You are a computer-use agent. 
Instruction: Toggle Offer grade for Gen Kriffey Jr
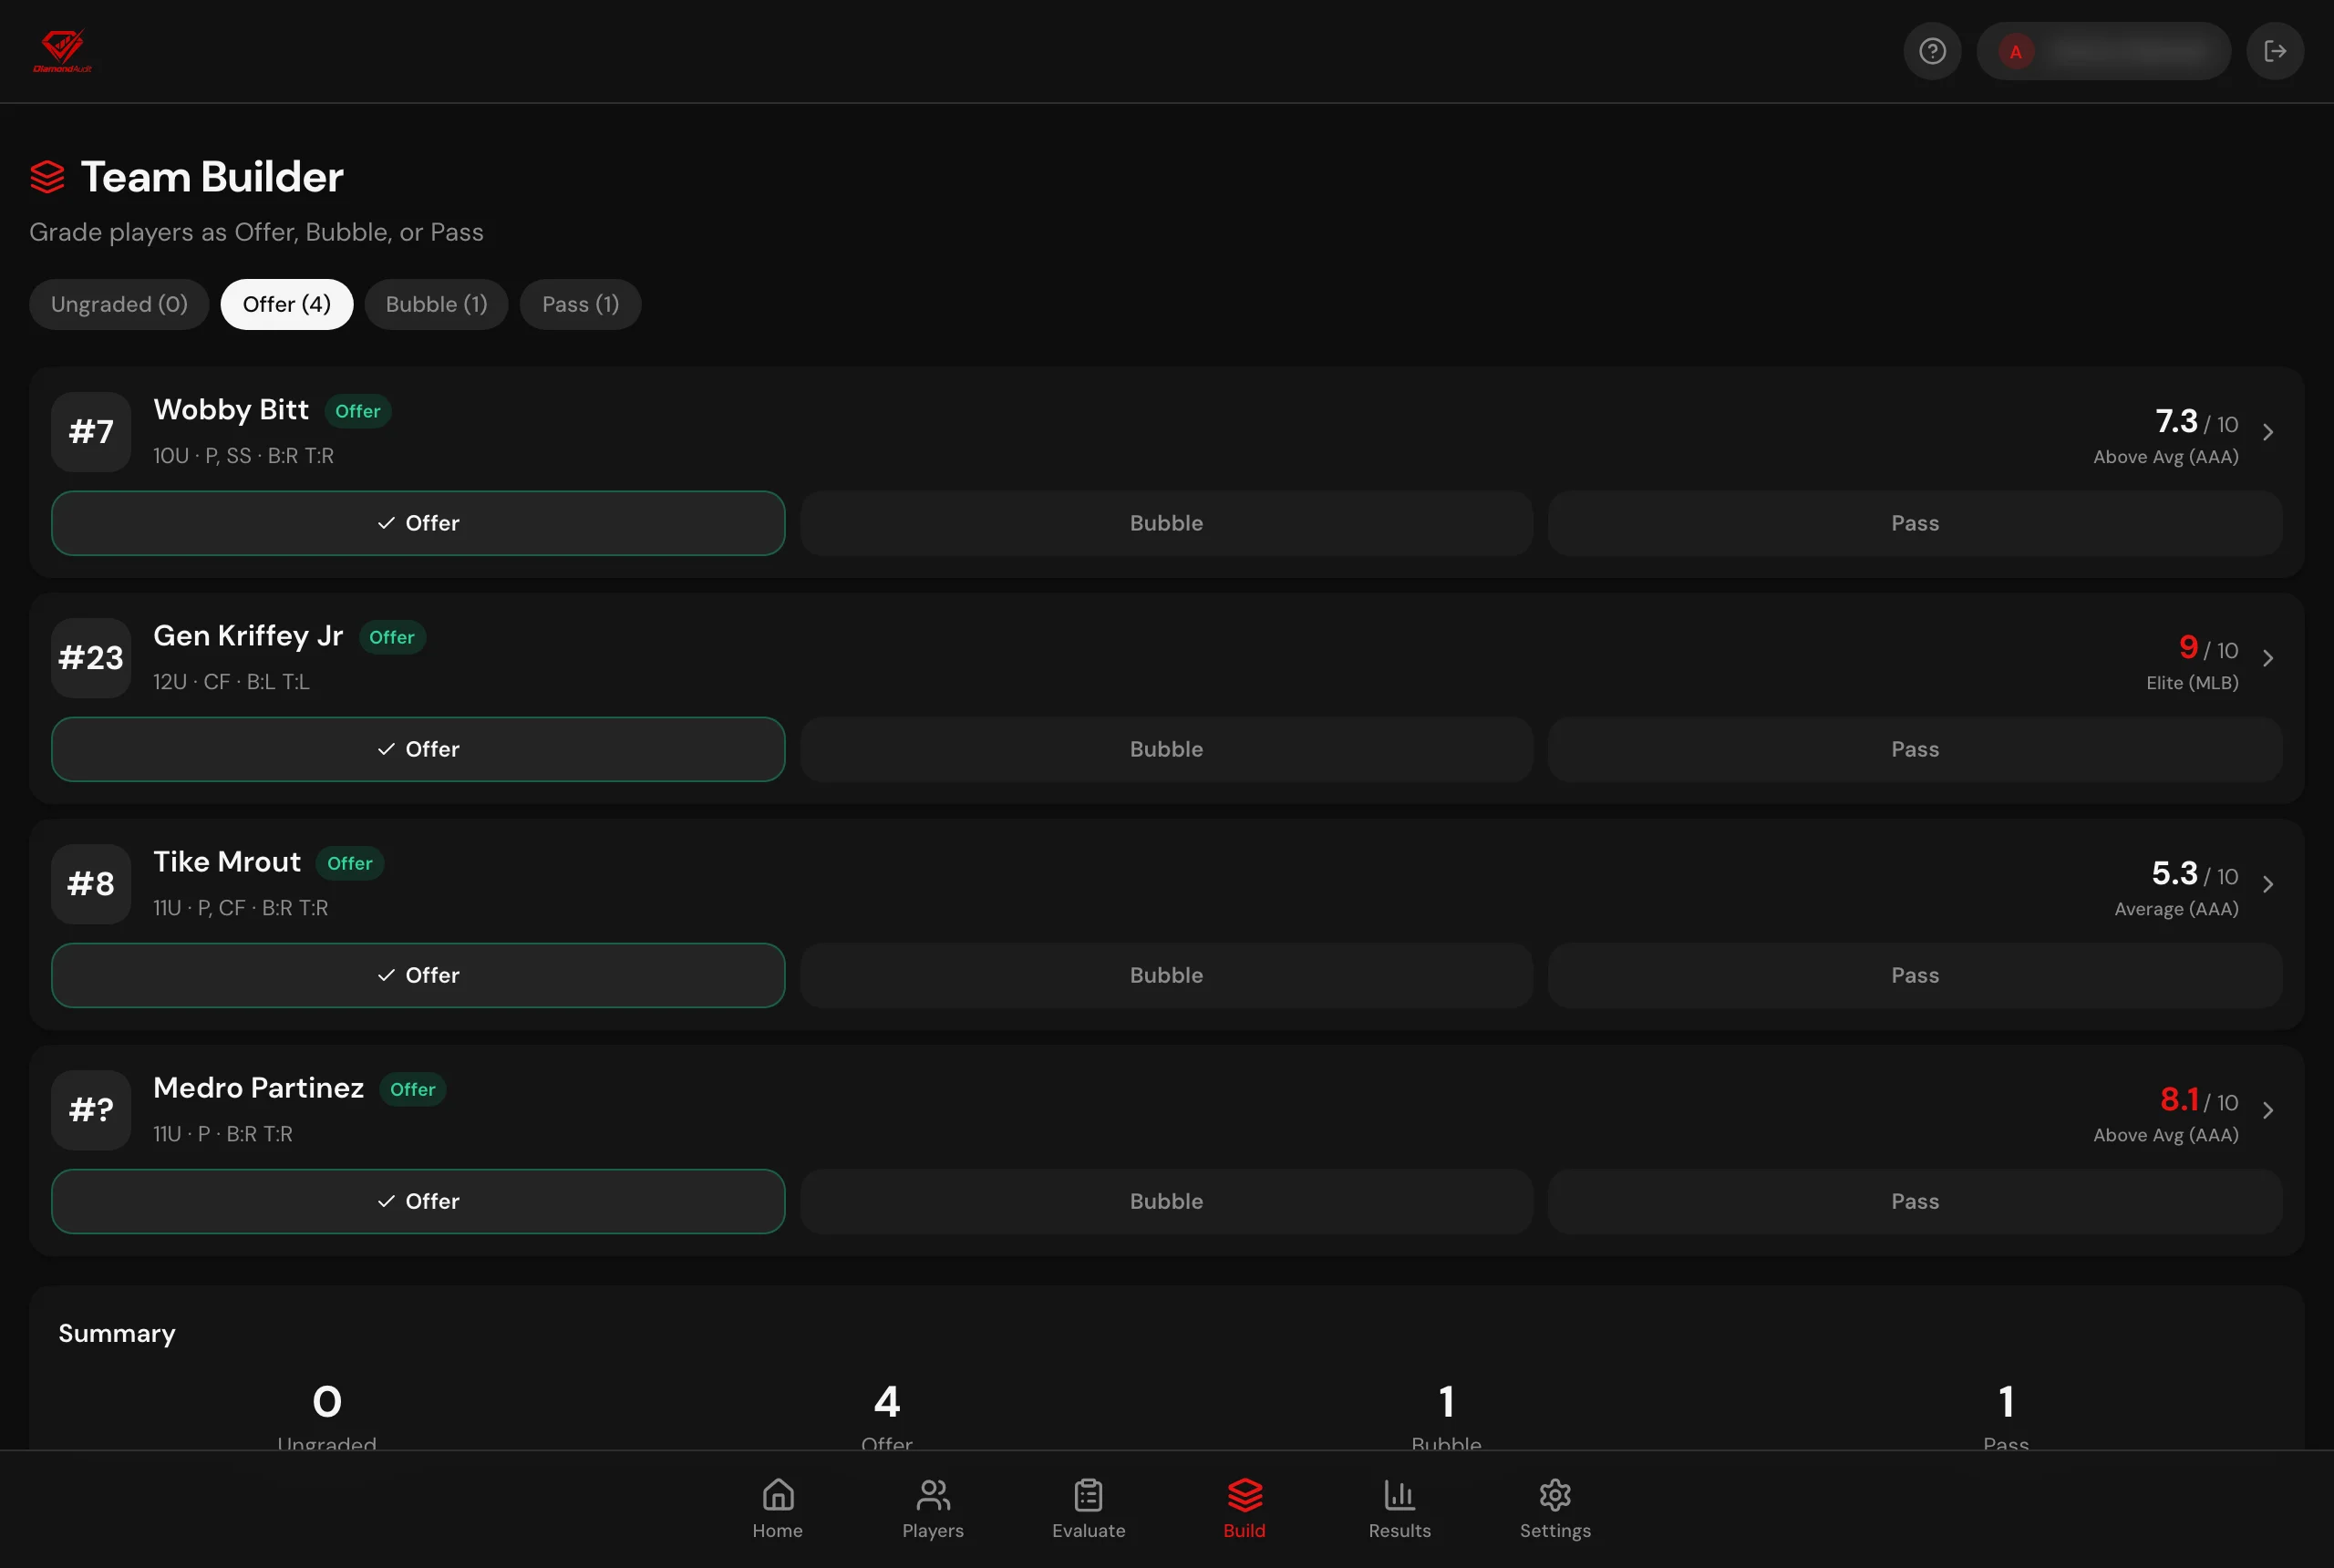(x=418, y=749)
